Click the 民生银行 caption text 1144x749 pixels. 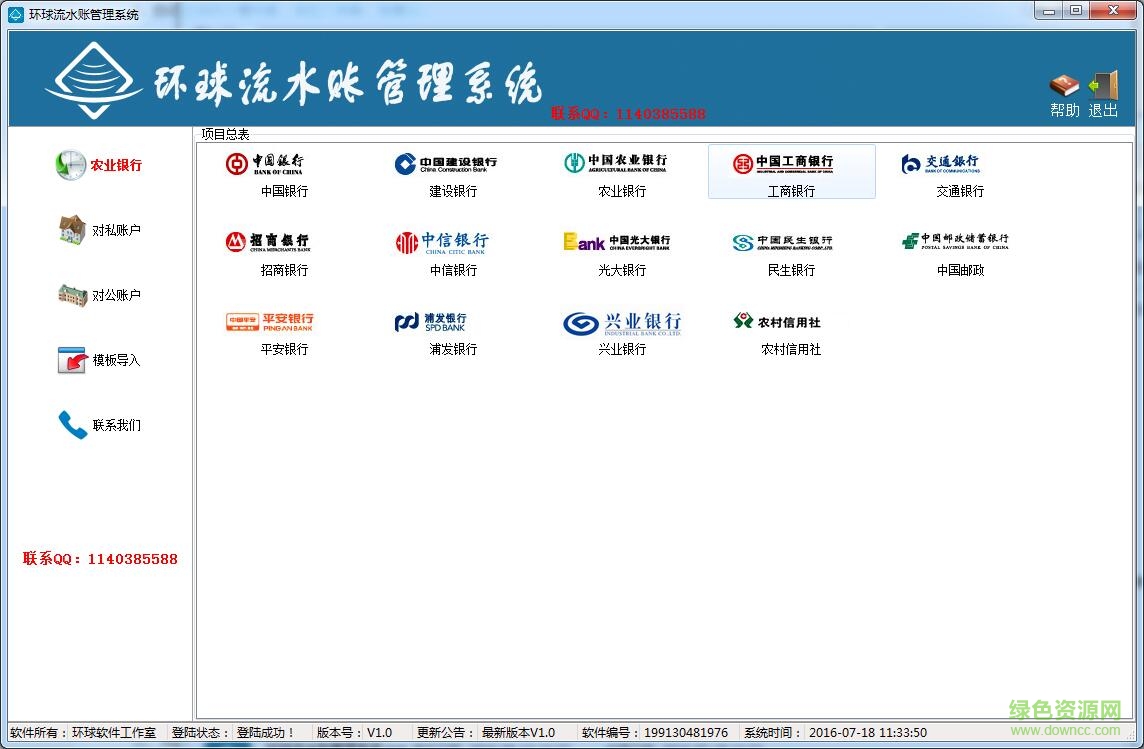[792, 270]
